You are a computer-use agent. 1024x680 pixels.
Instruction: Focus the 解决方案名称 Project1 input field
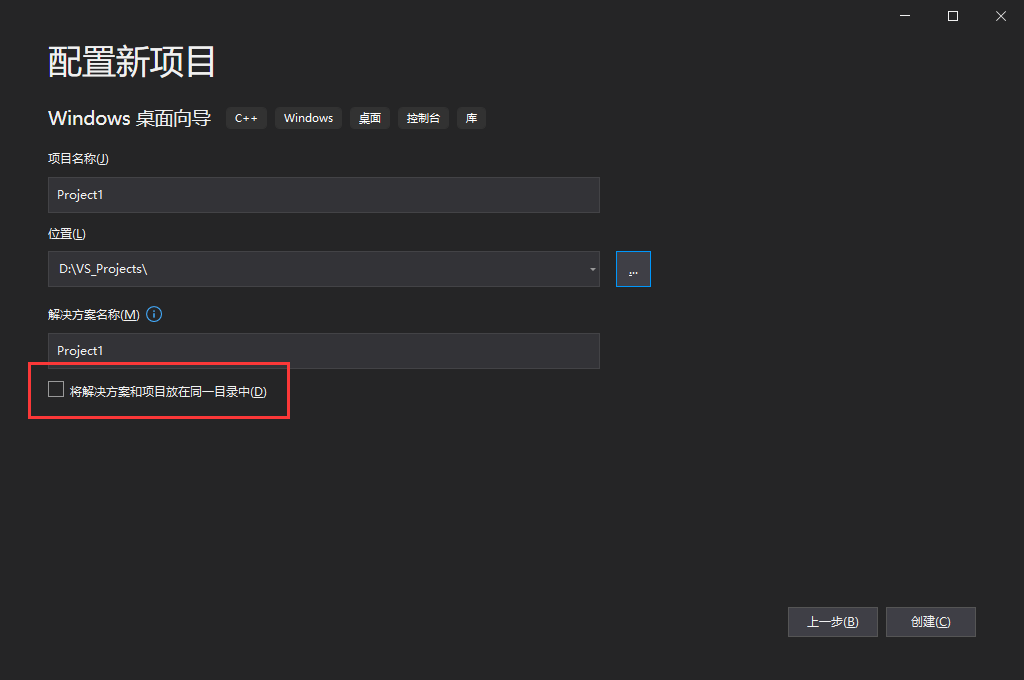click(324, 351)
